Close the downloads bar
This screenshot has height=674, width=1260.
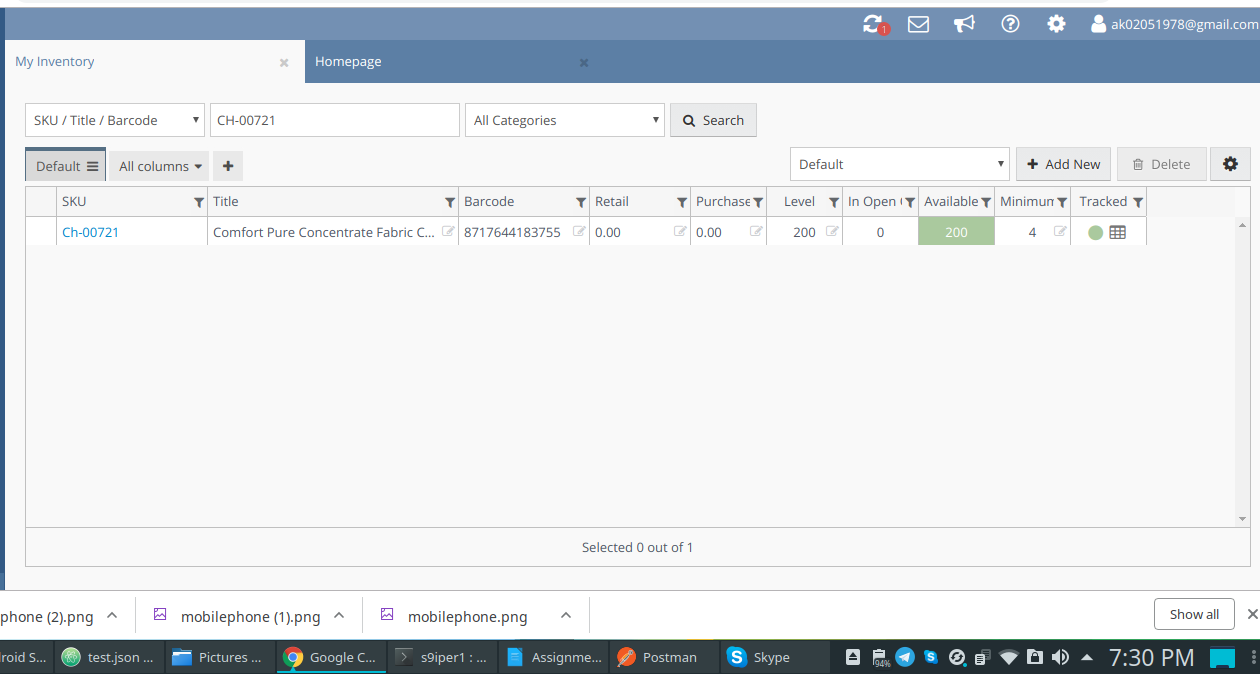[x=1251, y=614]
